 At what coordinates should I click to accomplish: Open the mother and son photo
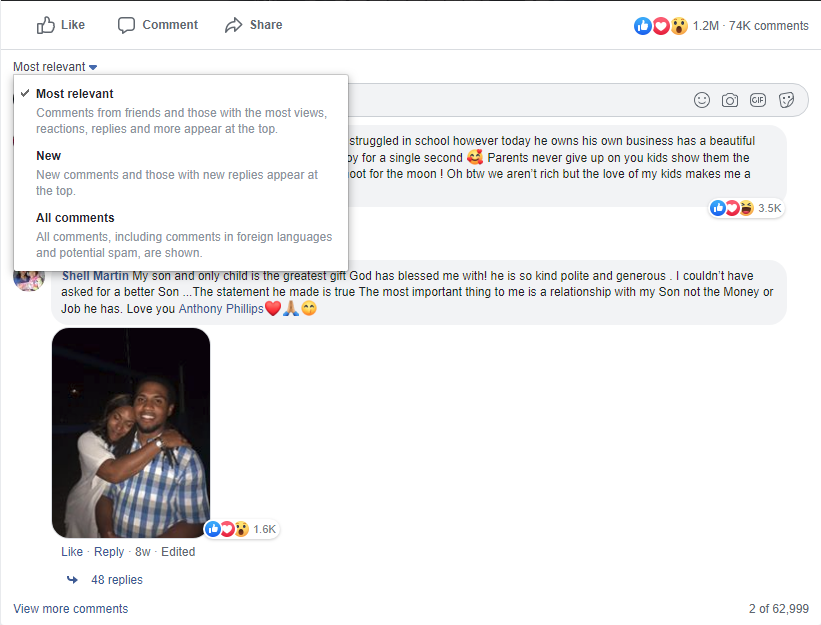pos(131,433)
